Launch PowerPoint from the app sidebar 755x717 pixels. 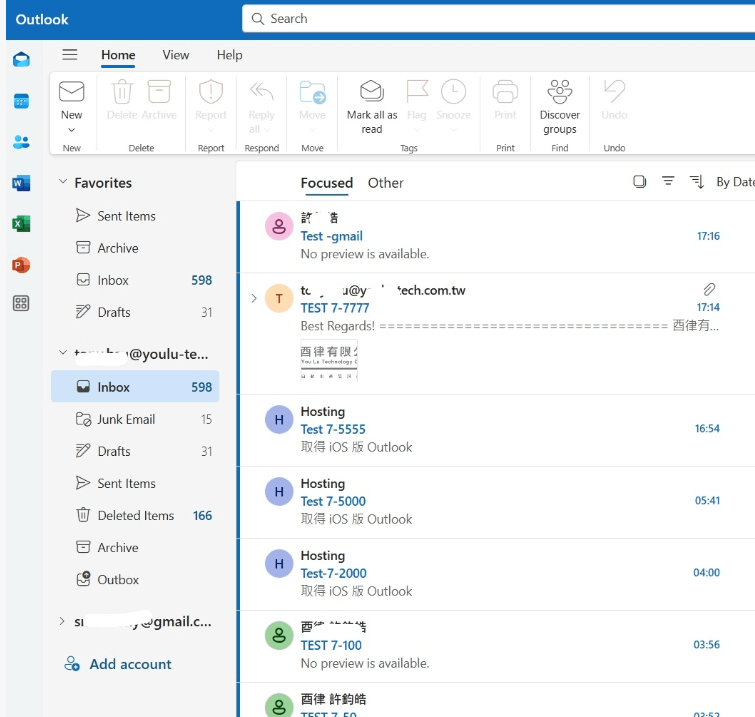(x=21, y=265)
